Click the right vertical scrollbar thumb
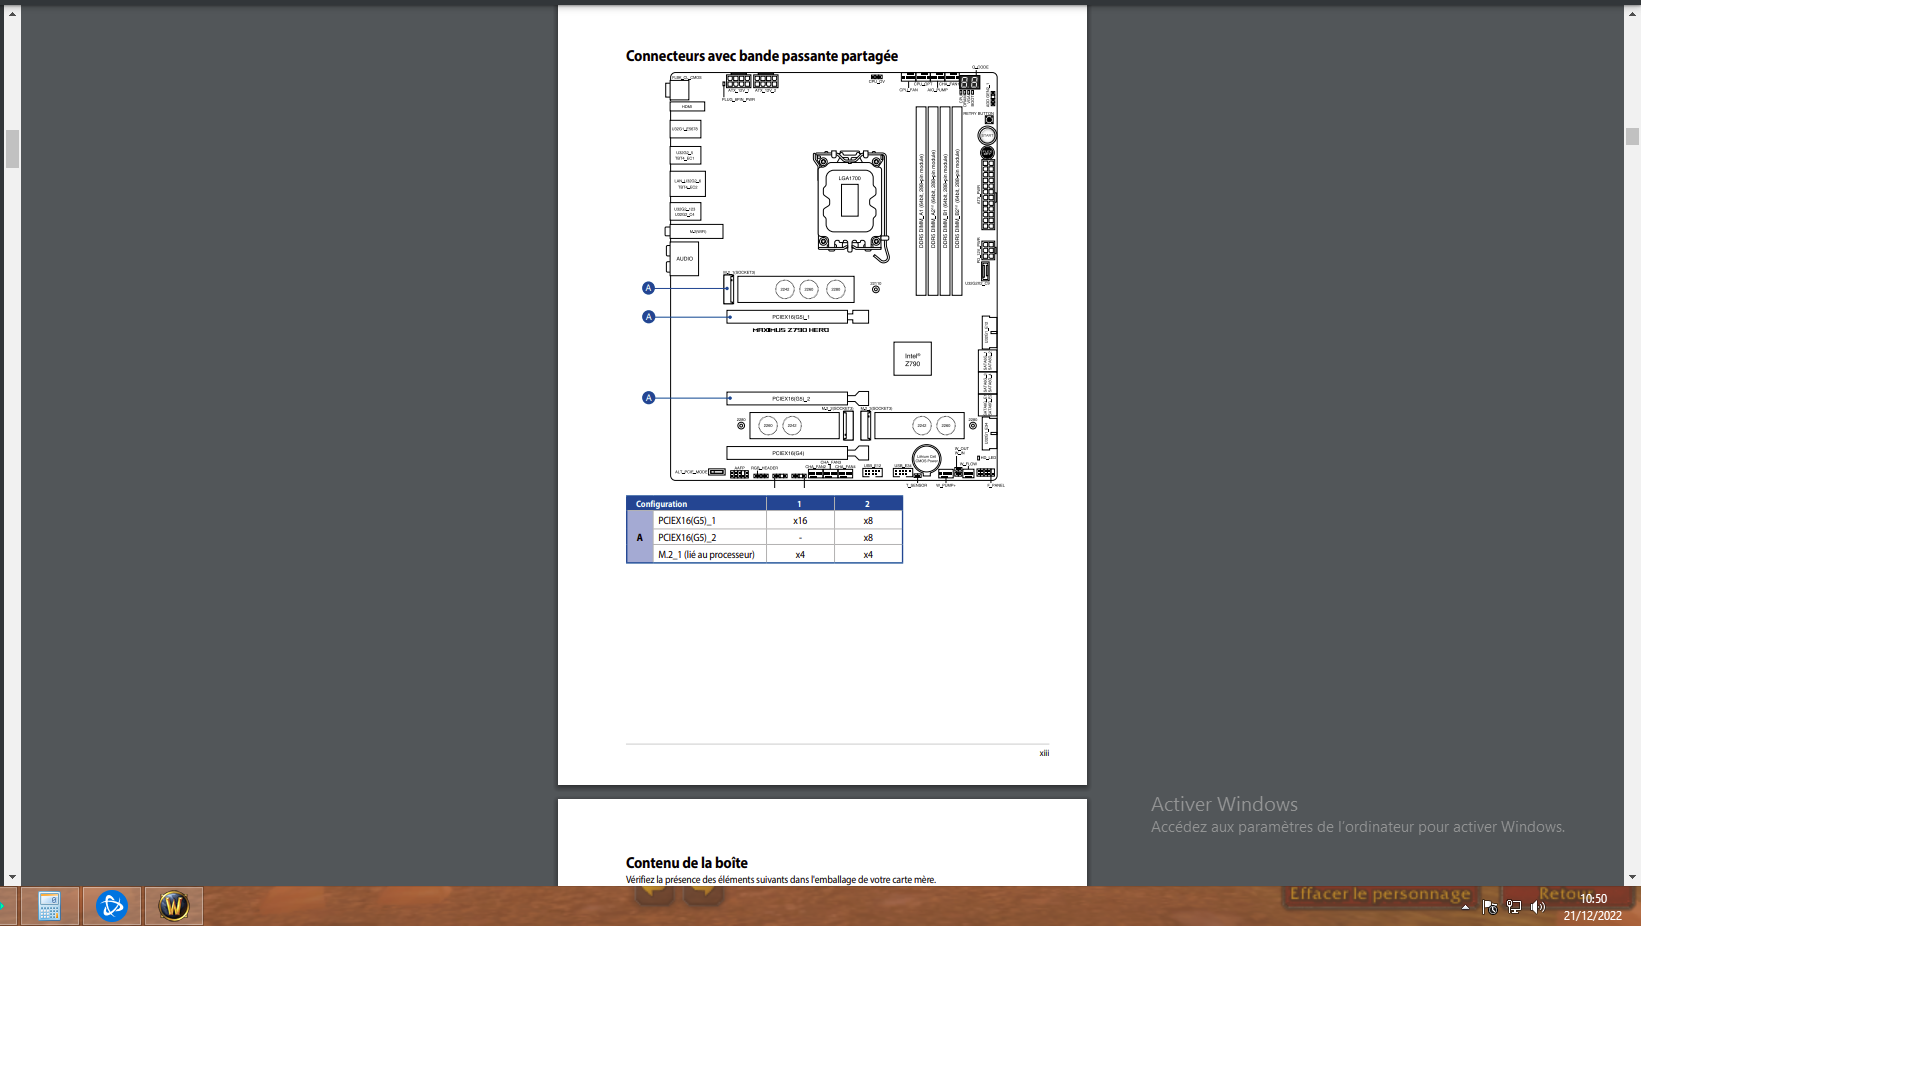Viewport: 1920px width, 1080px height. [1632, 137]
